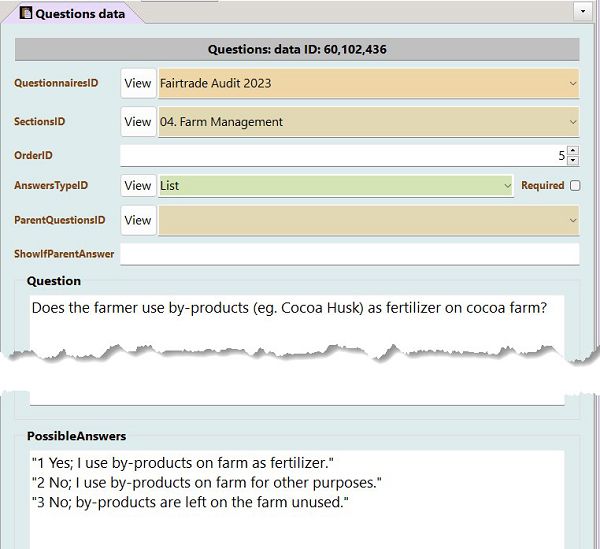
Task: Click the Questions data ID header bar
Action: click(297, 49)
